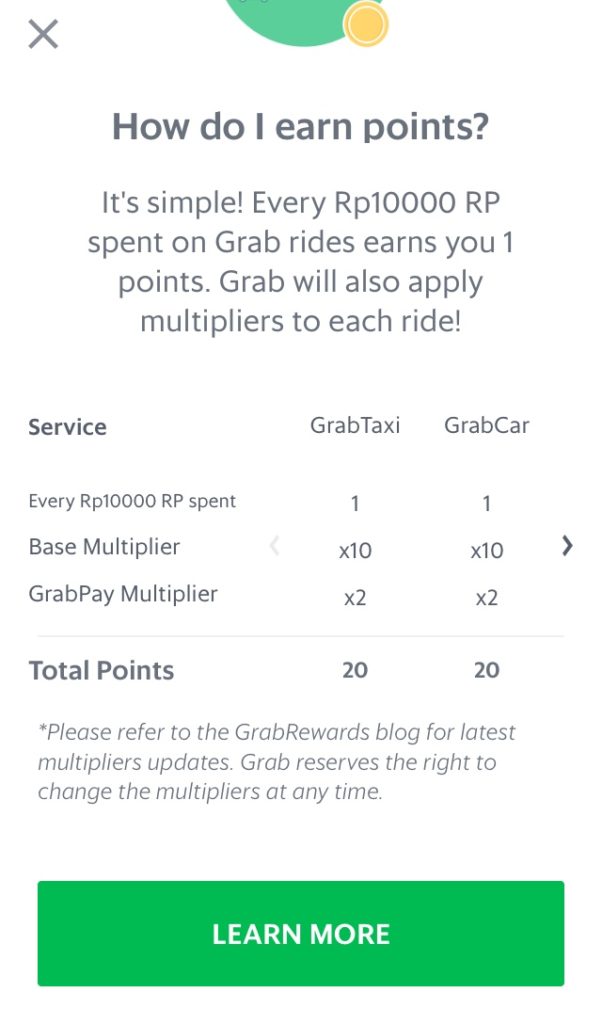Select the Service column label
Viewport: 602px width, 1024px height.
[67, 427]
